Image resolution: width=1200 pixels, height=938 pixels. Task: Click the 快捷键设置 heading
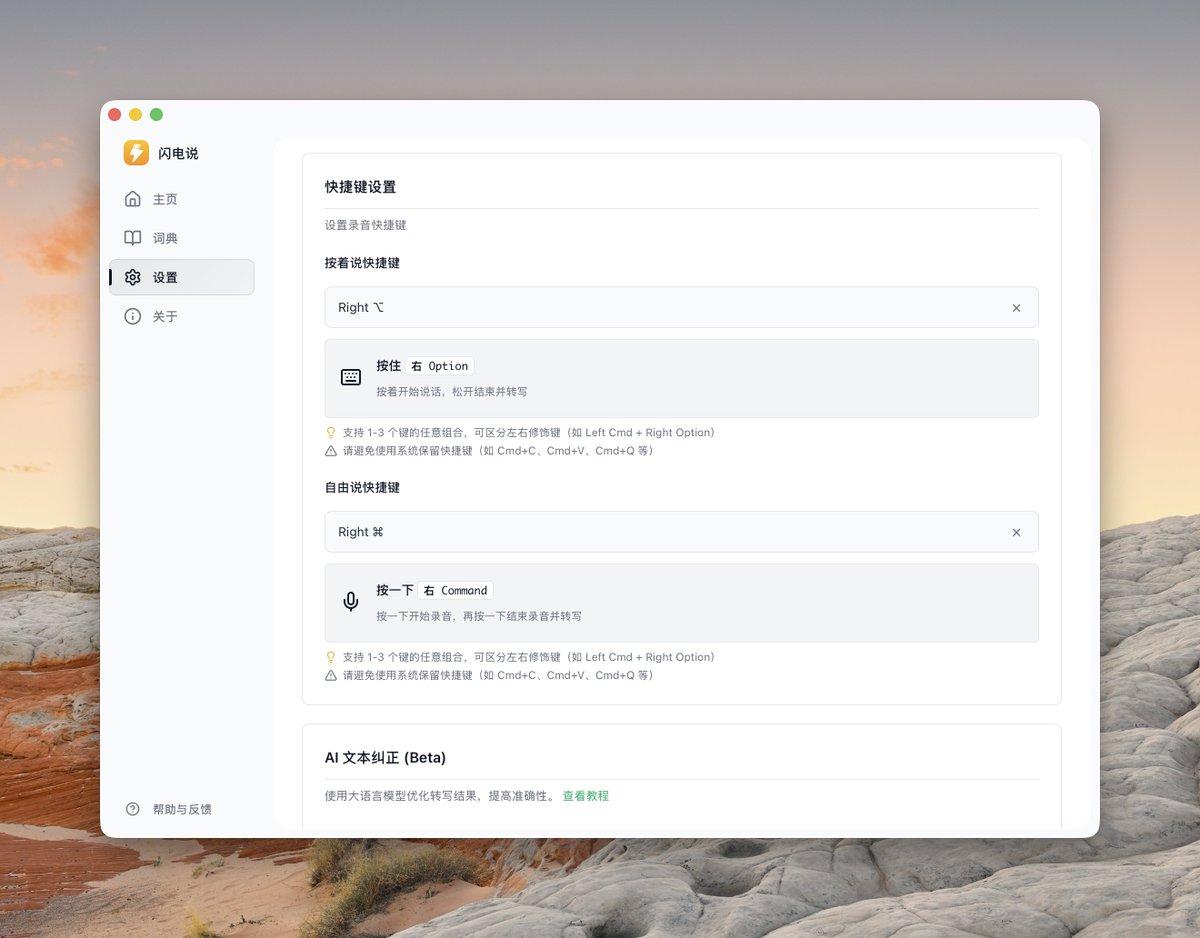coord(360,187)
